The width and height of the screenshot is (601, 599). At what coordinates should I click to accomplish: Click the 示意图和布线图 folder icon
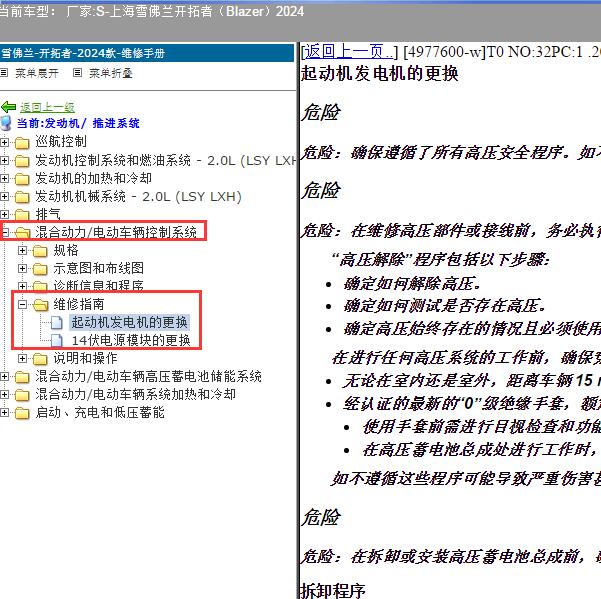(x=40, y=269)
